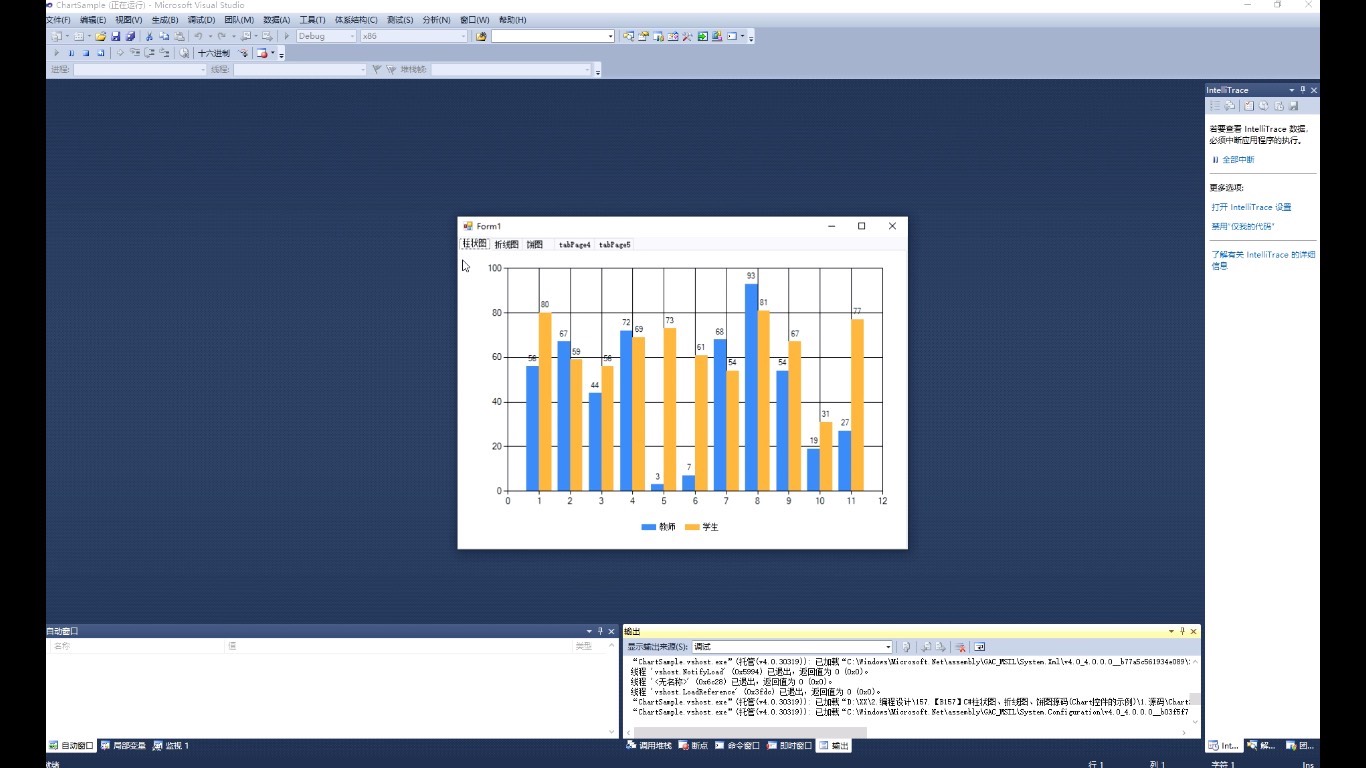Switch to 局部变量 locals tab

(x=123, y=746)
